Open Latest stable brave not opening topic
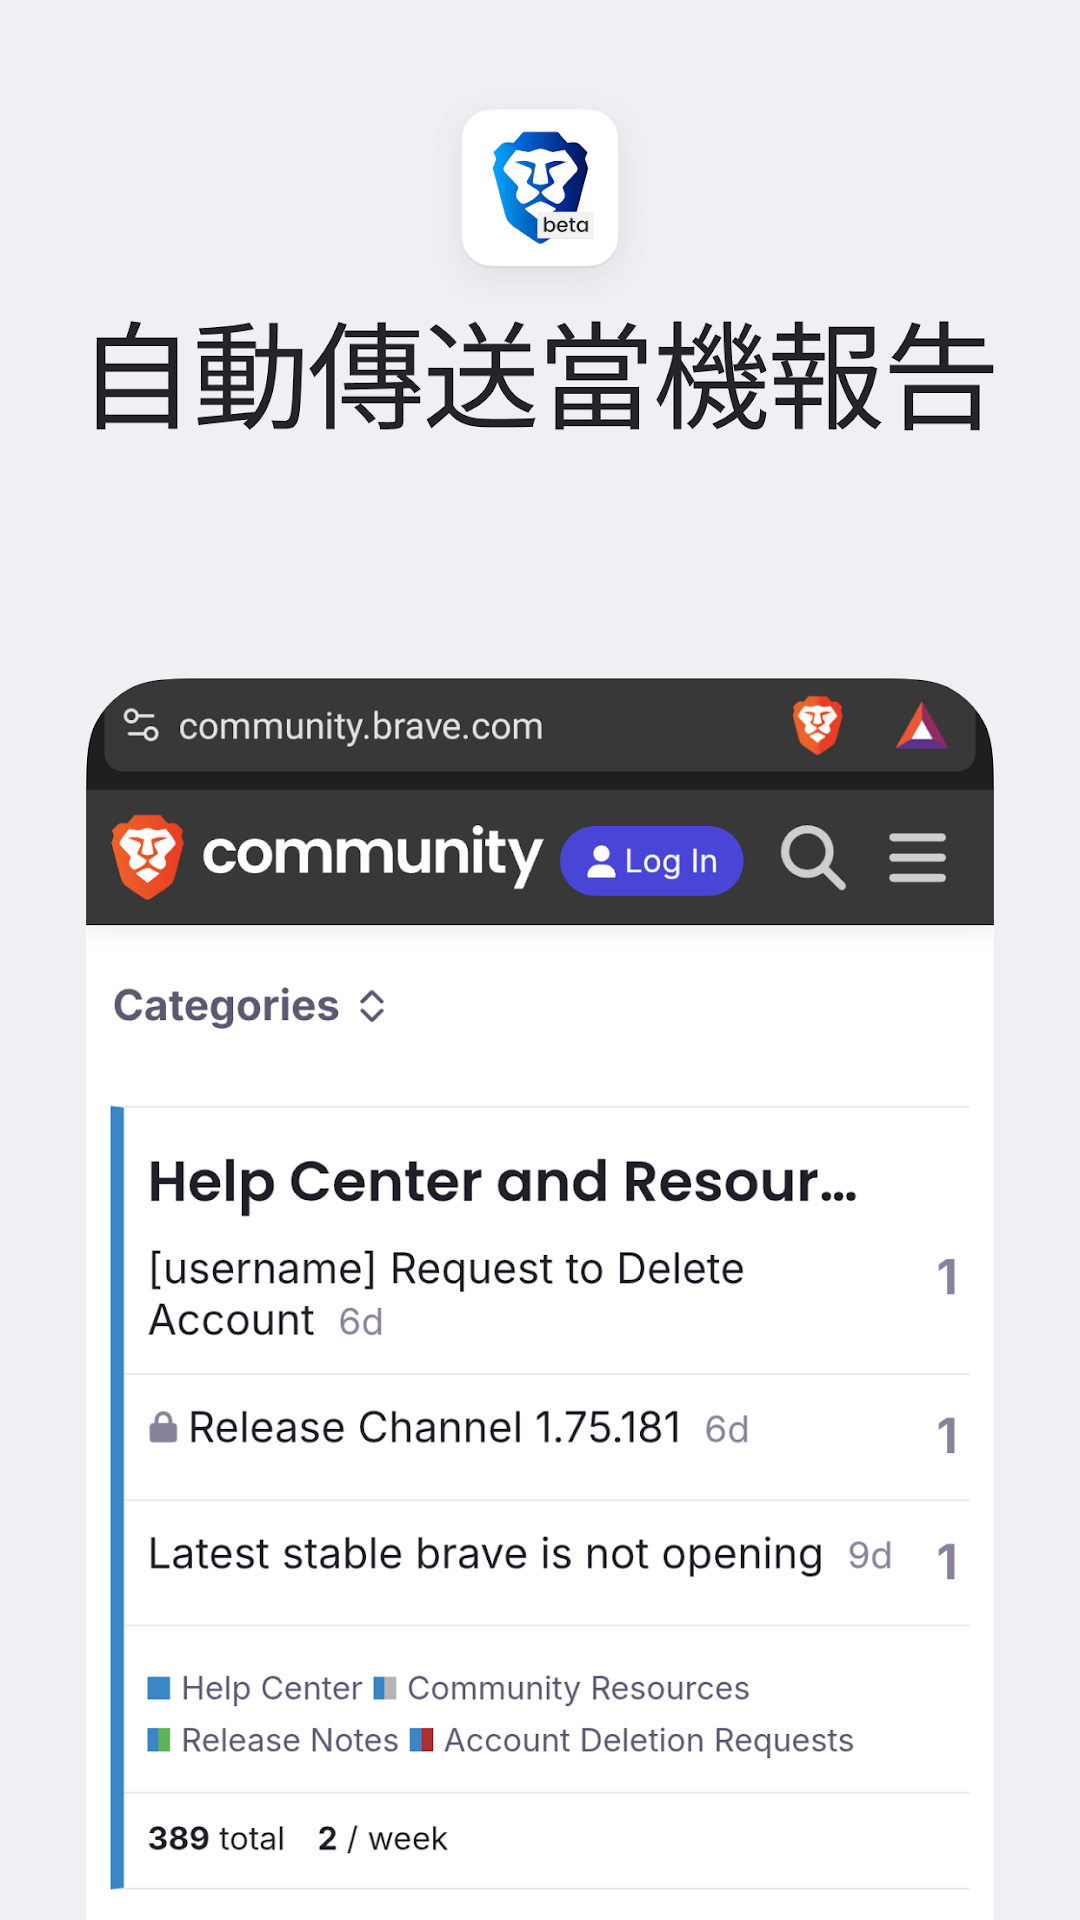 486,1554
